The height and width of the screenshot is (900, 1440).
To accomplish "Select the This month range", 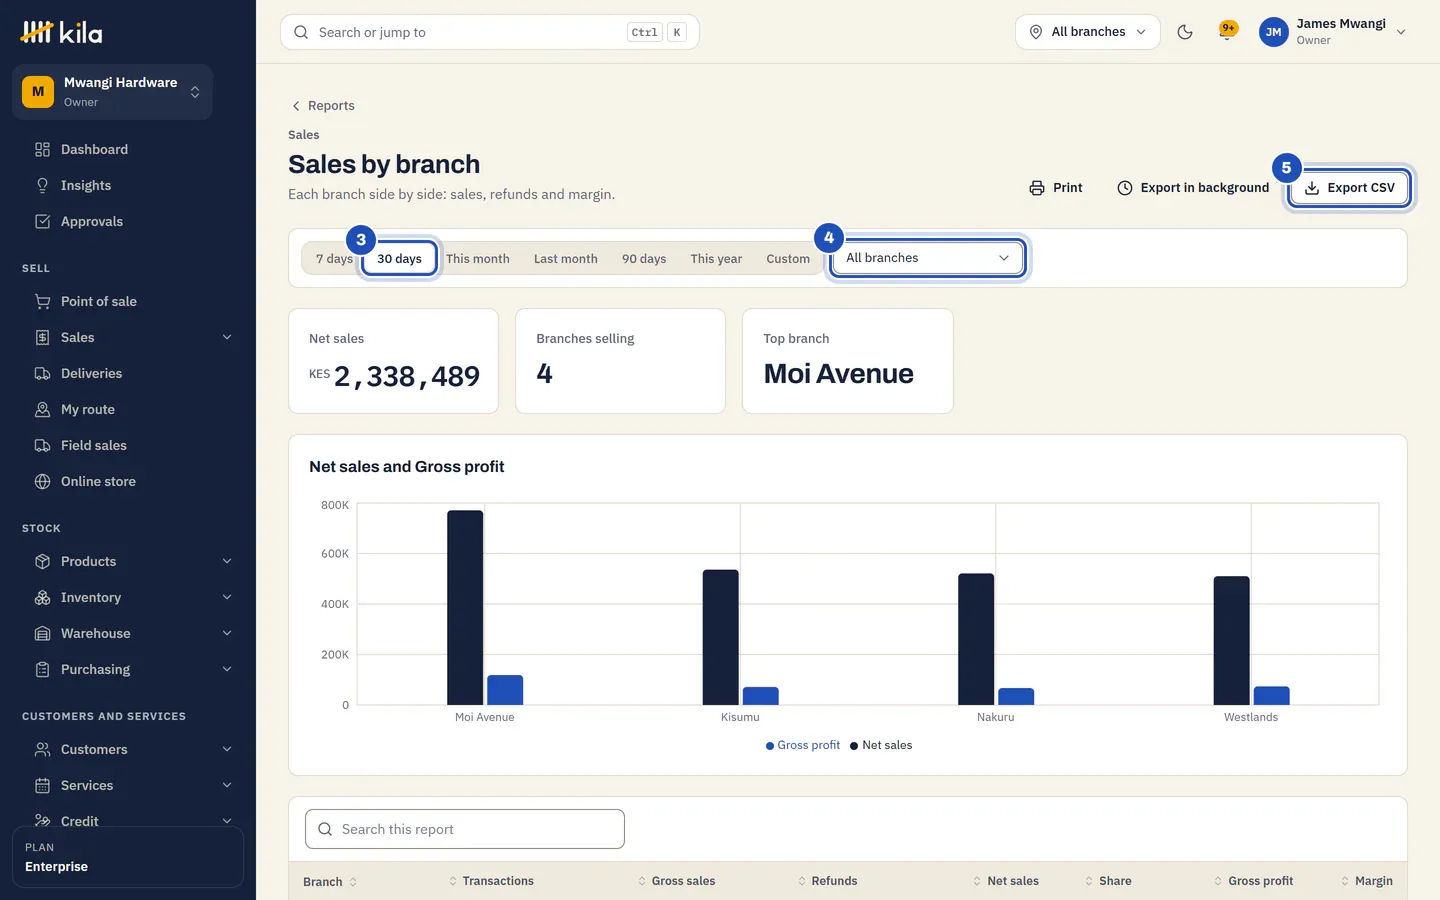I will tap(478, 259).
